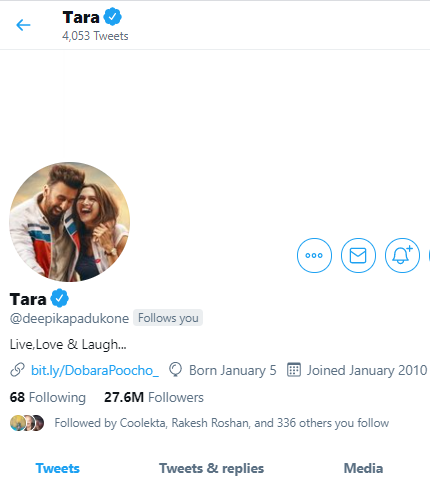Switch to the Tweets tab

click(58, 468)
